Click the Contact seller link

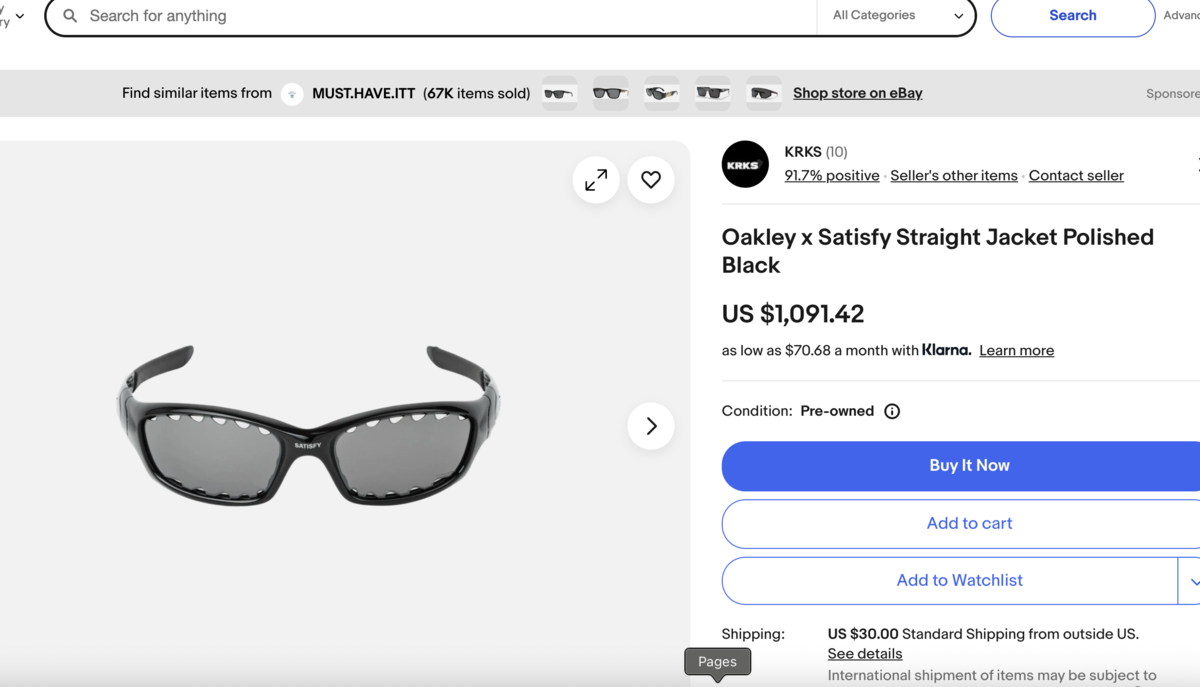click(1076, 176)
